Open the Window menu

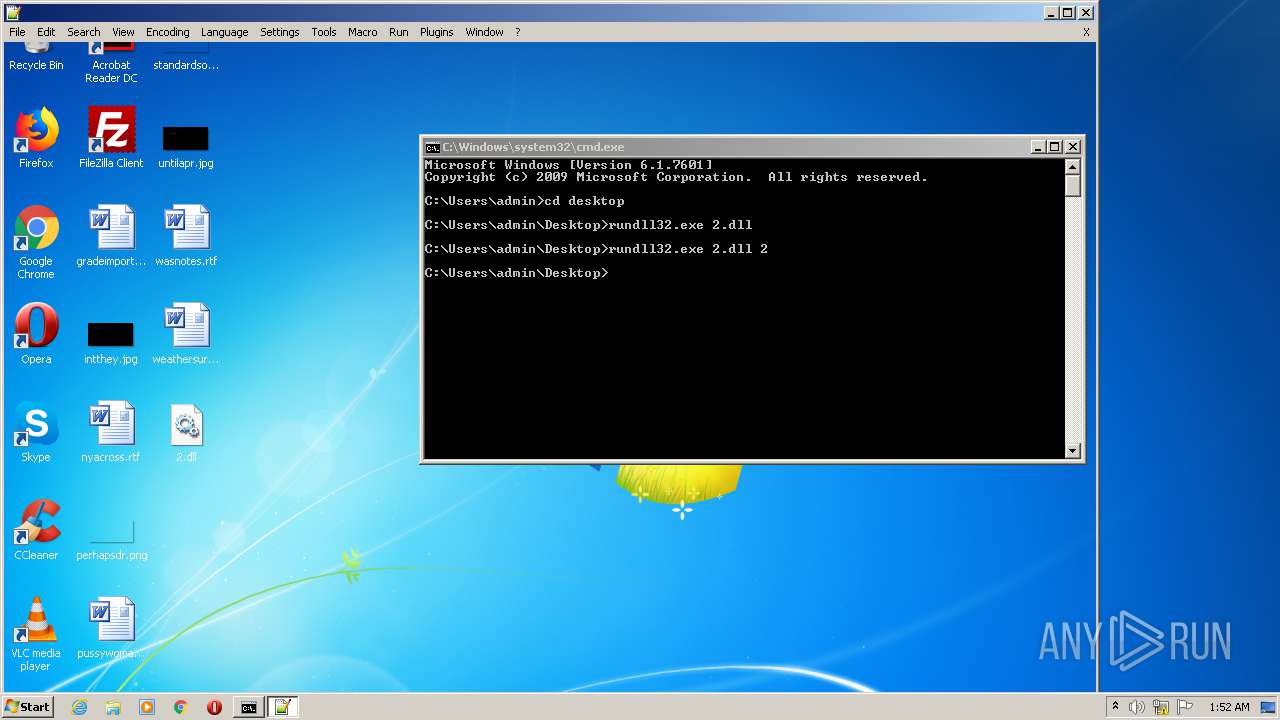pos(484,32)
